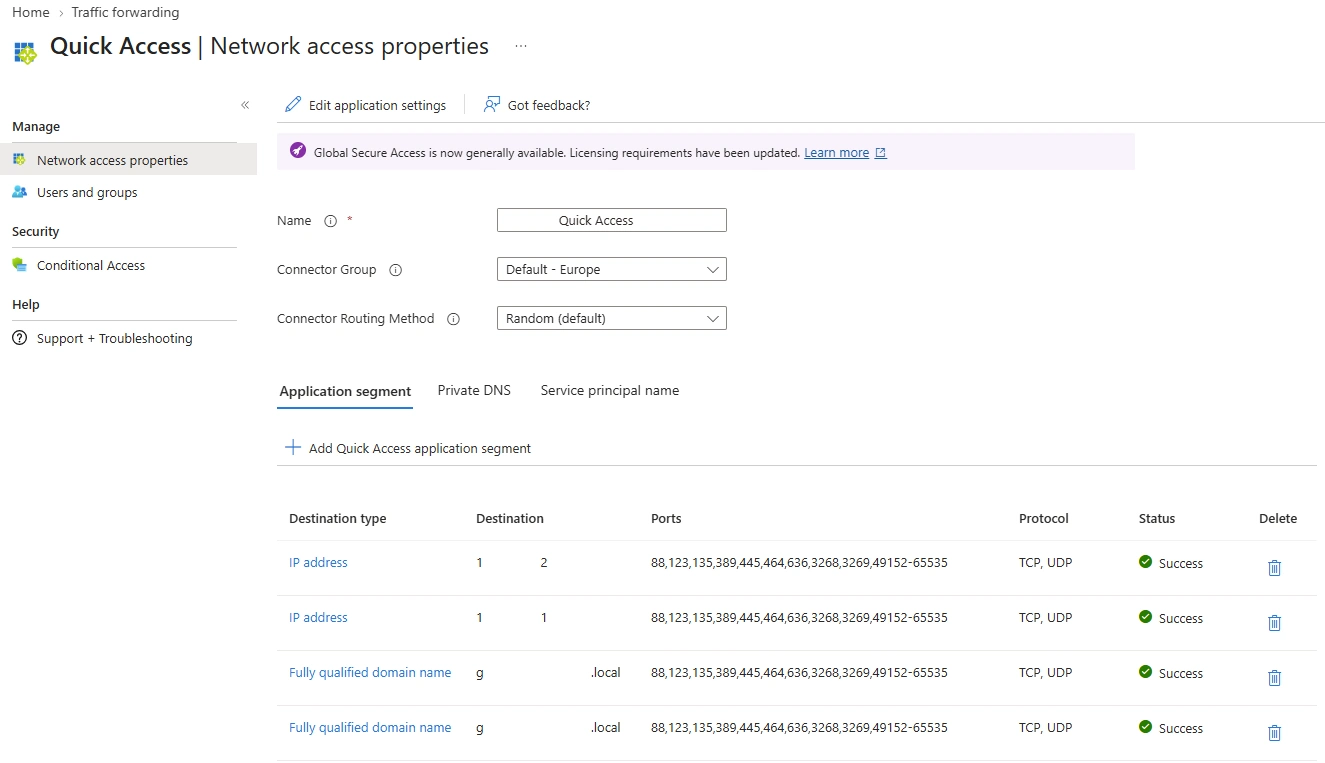Image resolution: width=1325 pixels, height=763 pixels.
Task: Click the Name input field containing Quick Access
Action: point(612,220)
